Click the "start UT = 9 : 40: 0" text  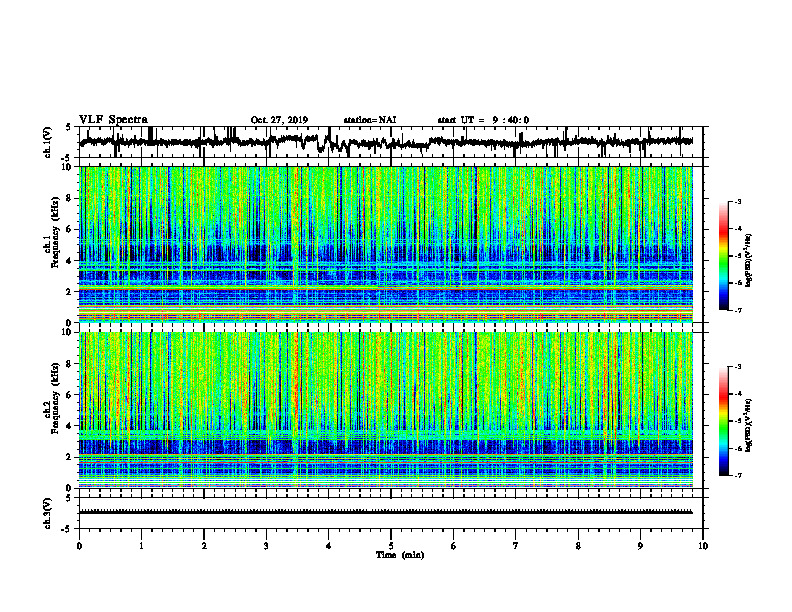483,120
